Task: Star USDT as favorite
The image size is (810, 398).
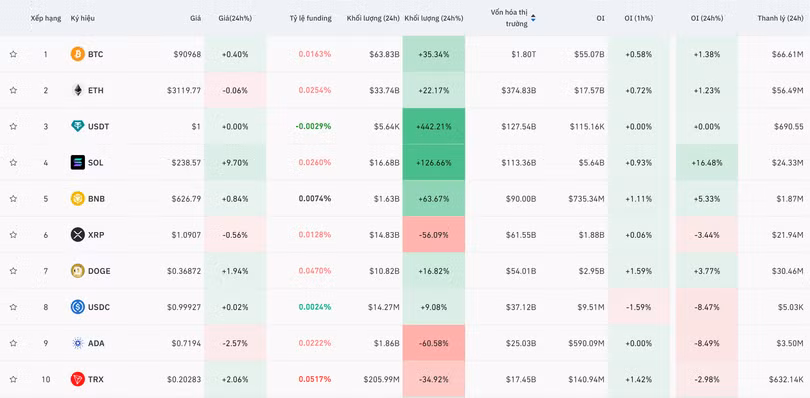Action: [13, 126]
